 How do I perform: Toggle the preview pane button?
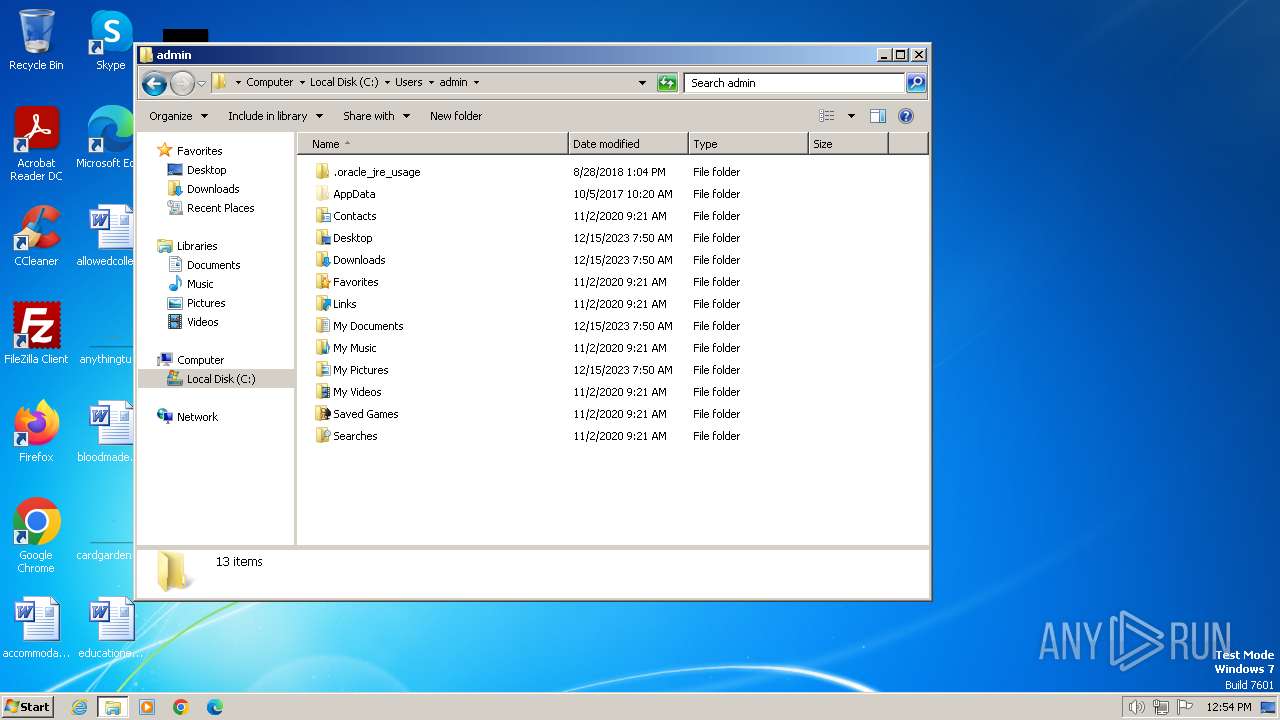pyautogui.click(x=878, y=116)
